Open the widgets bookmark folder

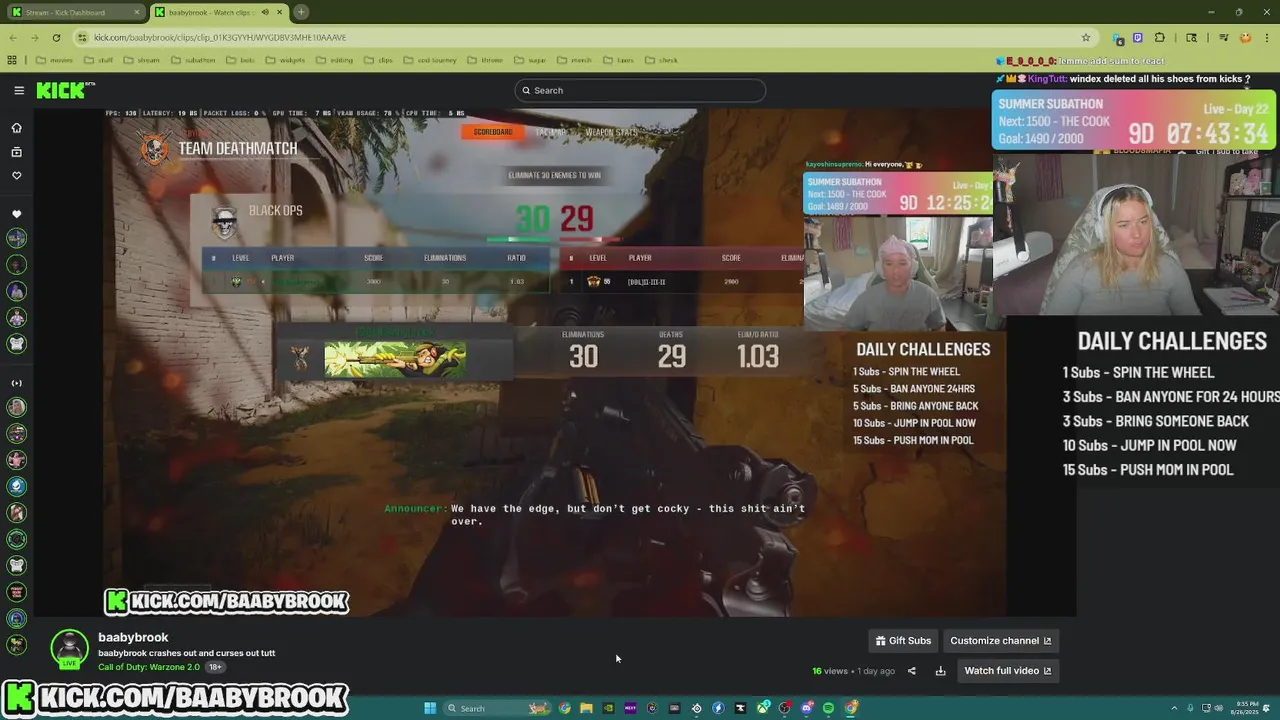[x=285, y=60]
